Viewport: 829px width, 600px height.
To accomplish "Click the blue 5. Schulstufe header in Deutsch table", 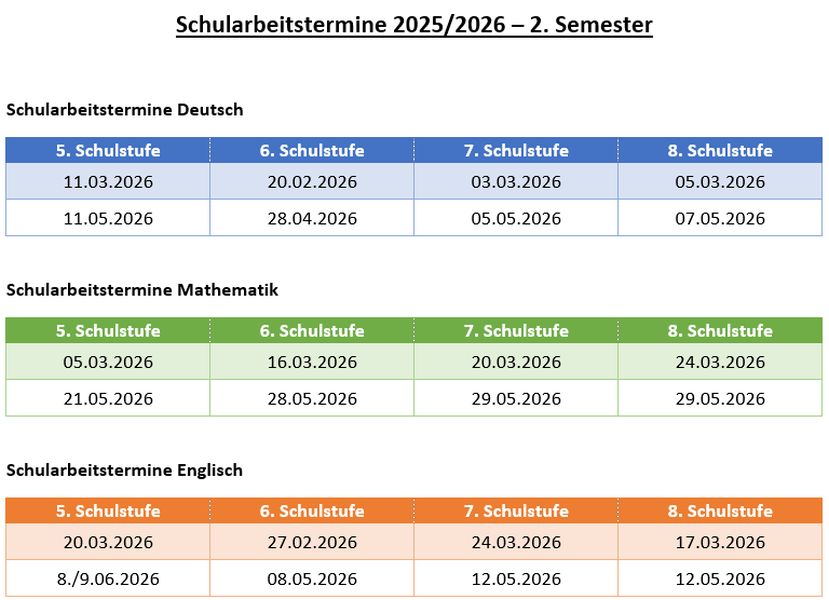I will coord(108,150).
